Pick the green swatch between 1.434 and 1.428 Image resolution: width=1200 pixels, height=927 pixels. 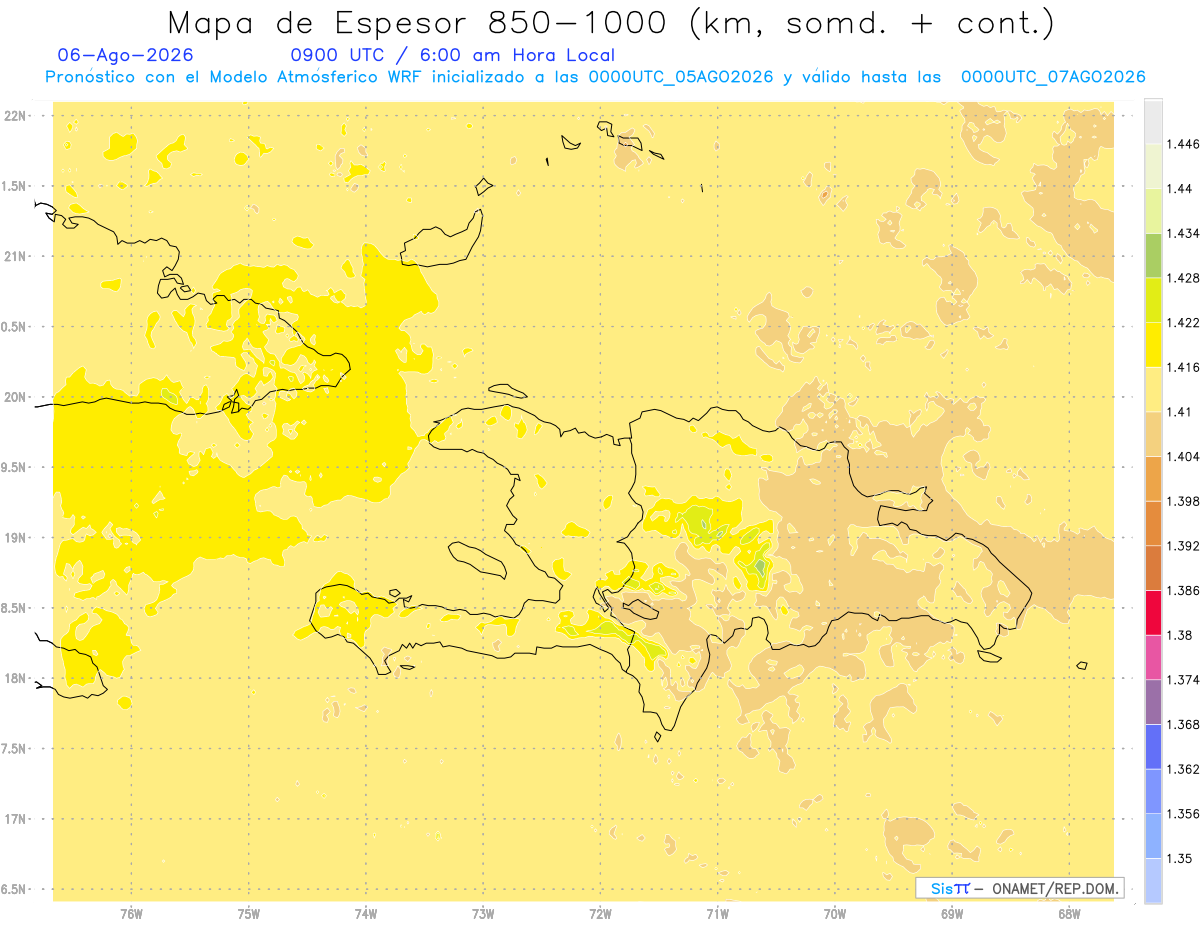(1153, 255)
